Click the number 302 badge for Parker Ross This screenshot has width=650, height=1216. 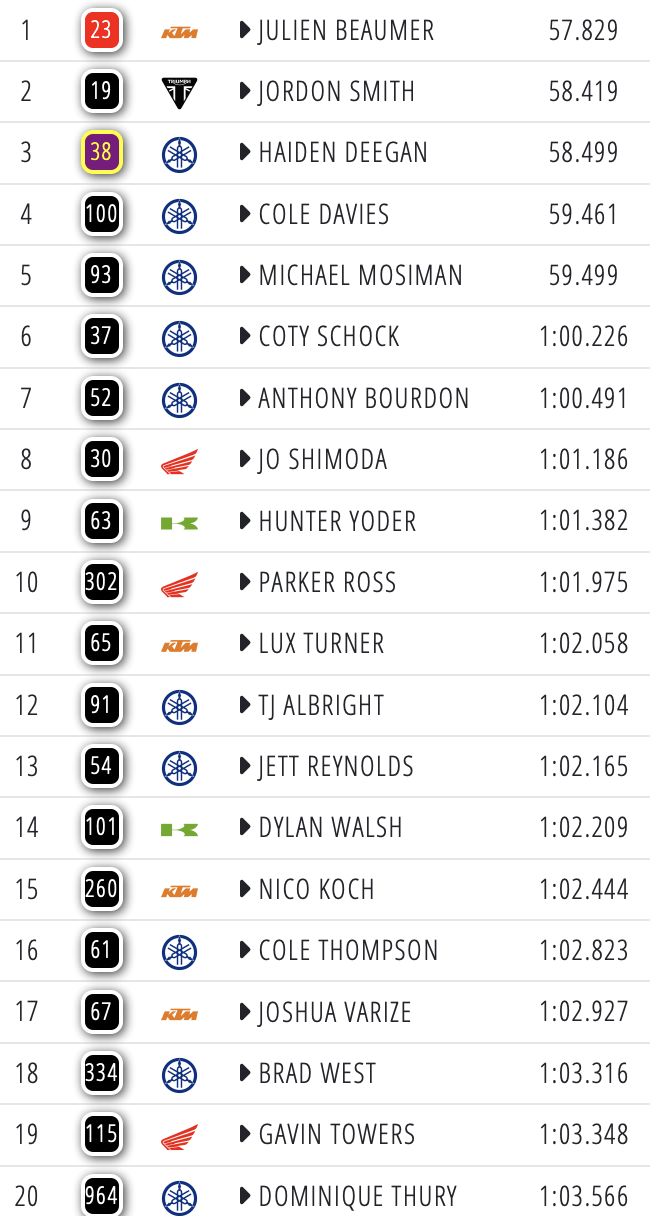101,582
